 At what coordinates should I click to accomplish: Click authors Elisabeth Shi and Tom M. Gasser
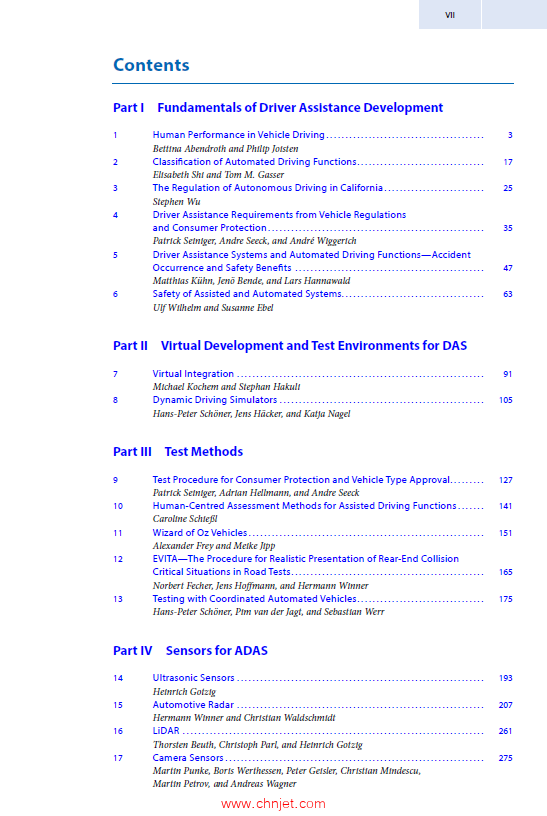click(218, 175)
